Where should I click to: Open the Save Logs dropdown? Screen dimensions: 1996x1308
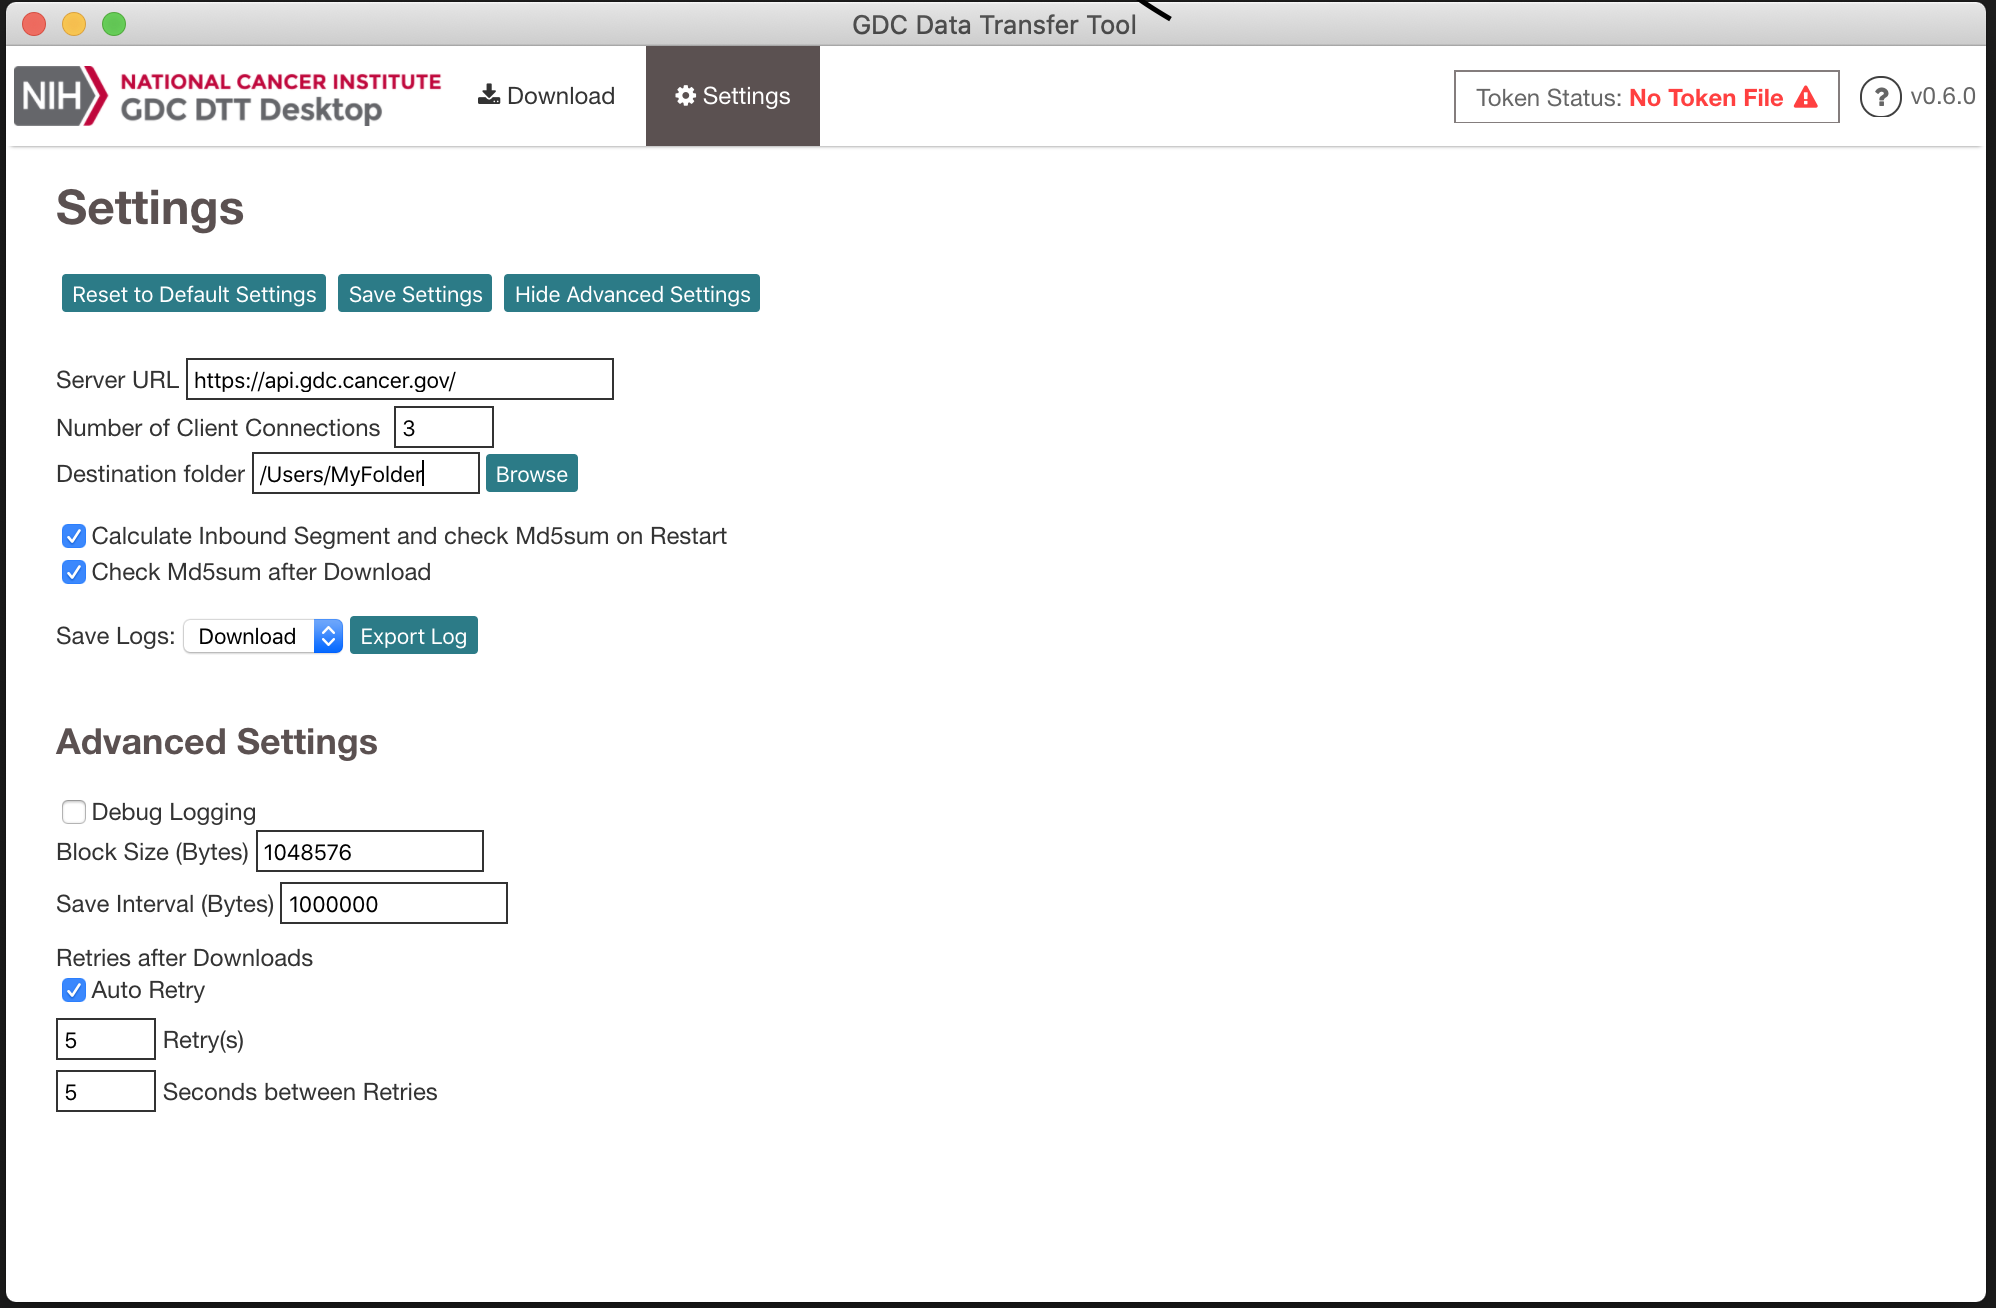click(263, 636)
